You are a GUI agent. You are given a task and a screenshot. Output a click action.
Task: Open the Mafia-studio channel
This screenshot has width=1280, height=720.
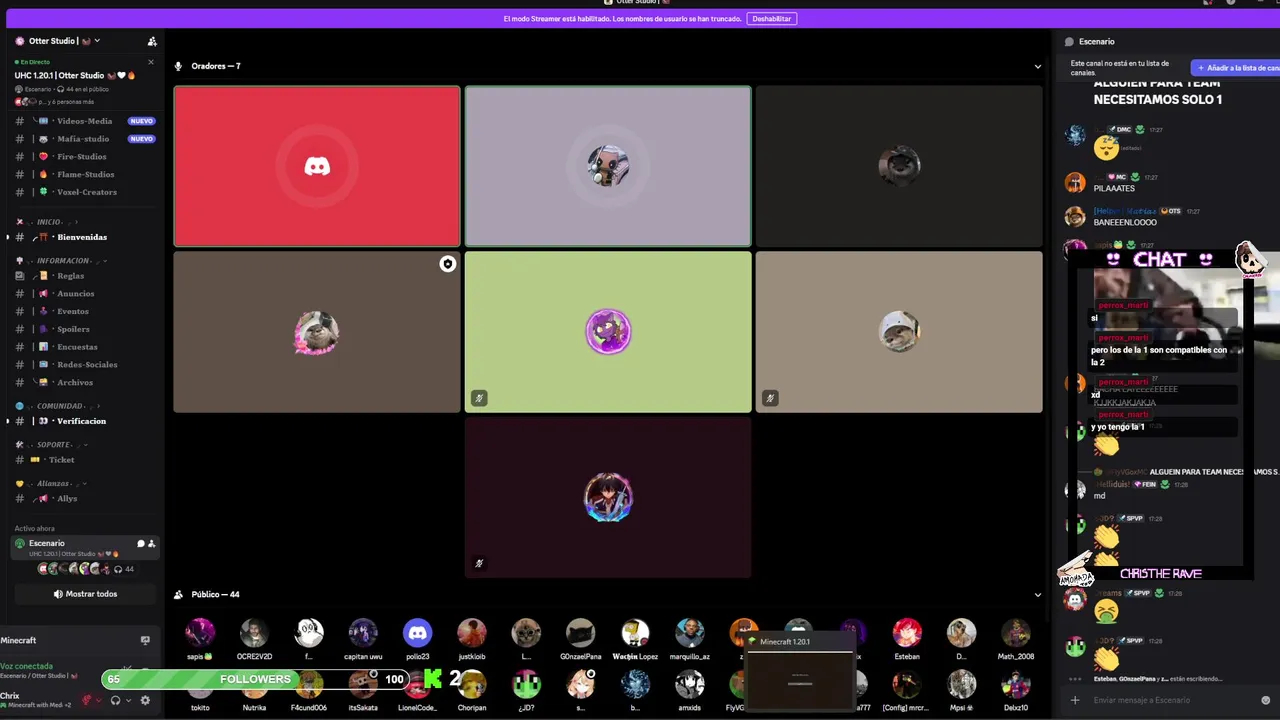[x=84, y=139]
